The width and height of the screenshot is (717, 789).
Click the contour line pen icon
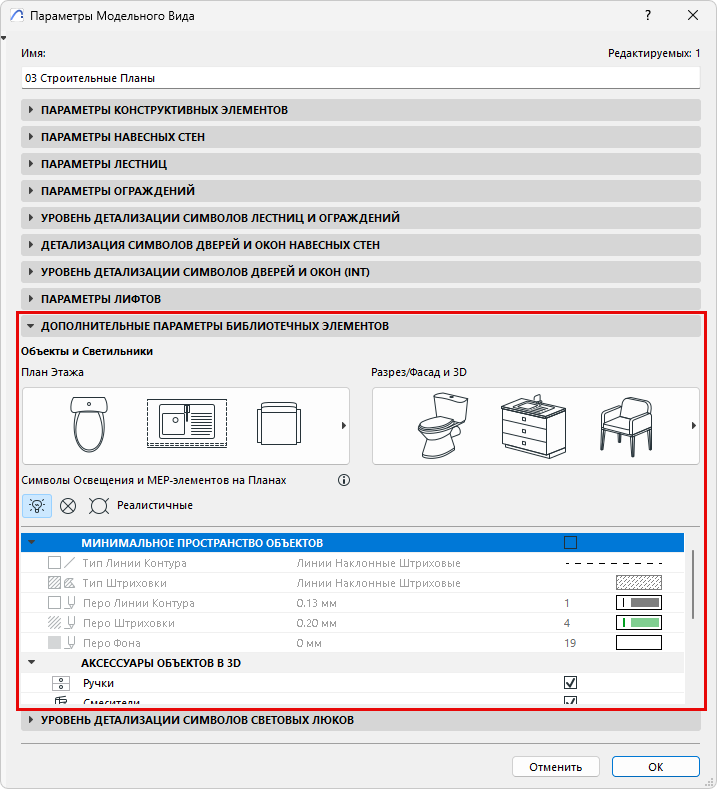[62, 603]
